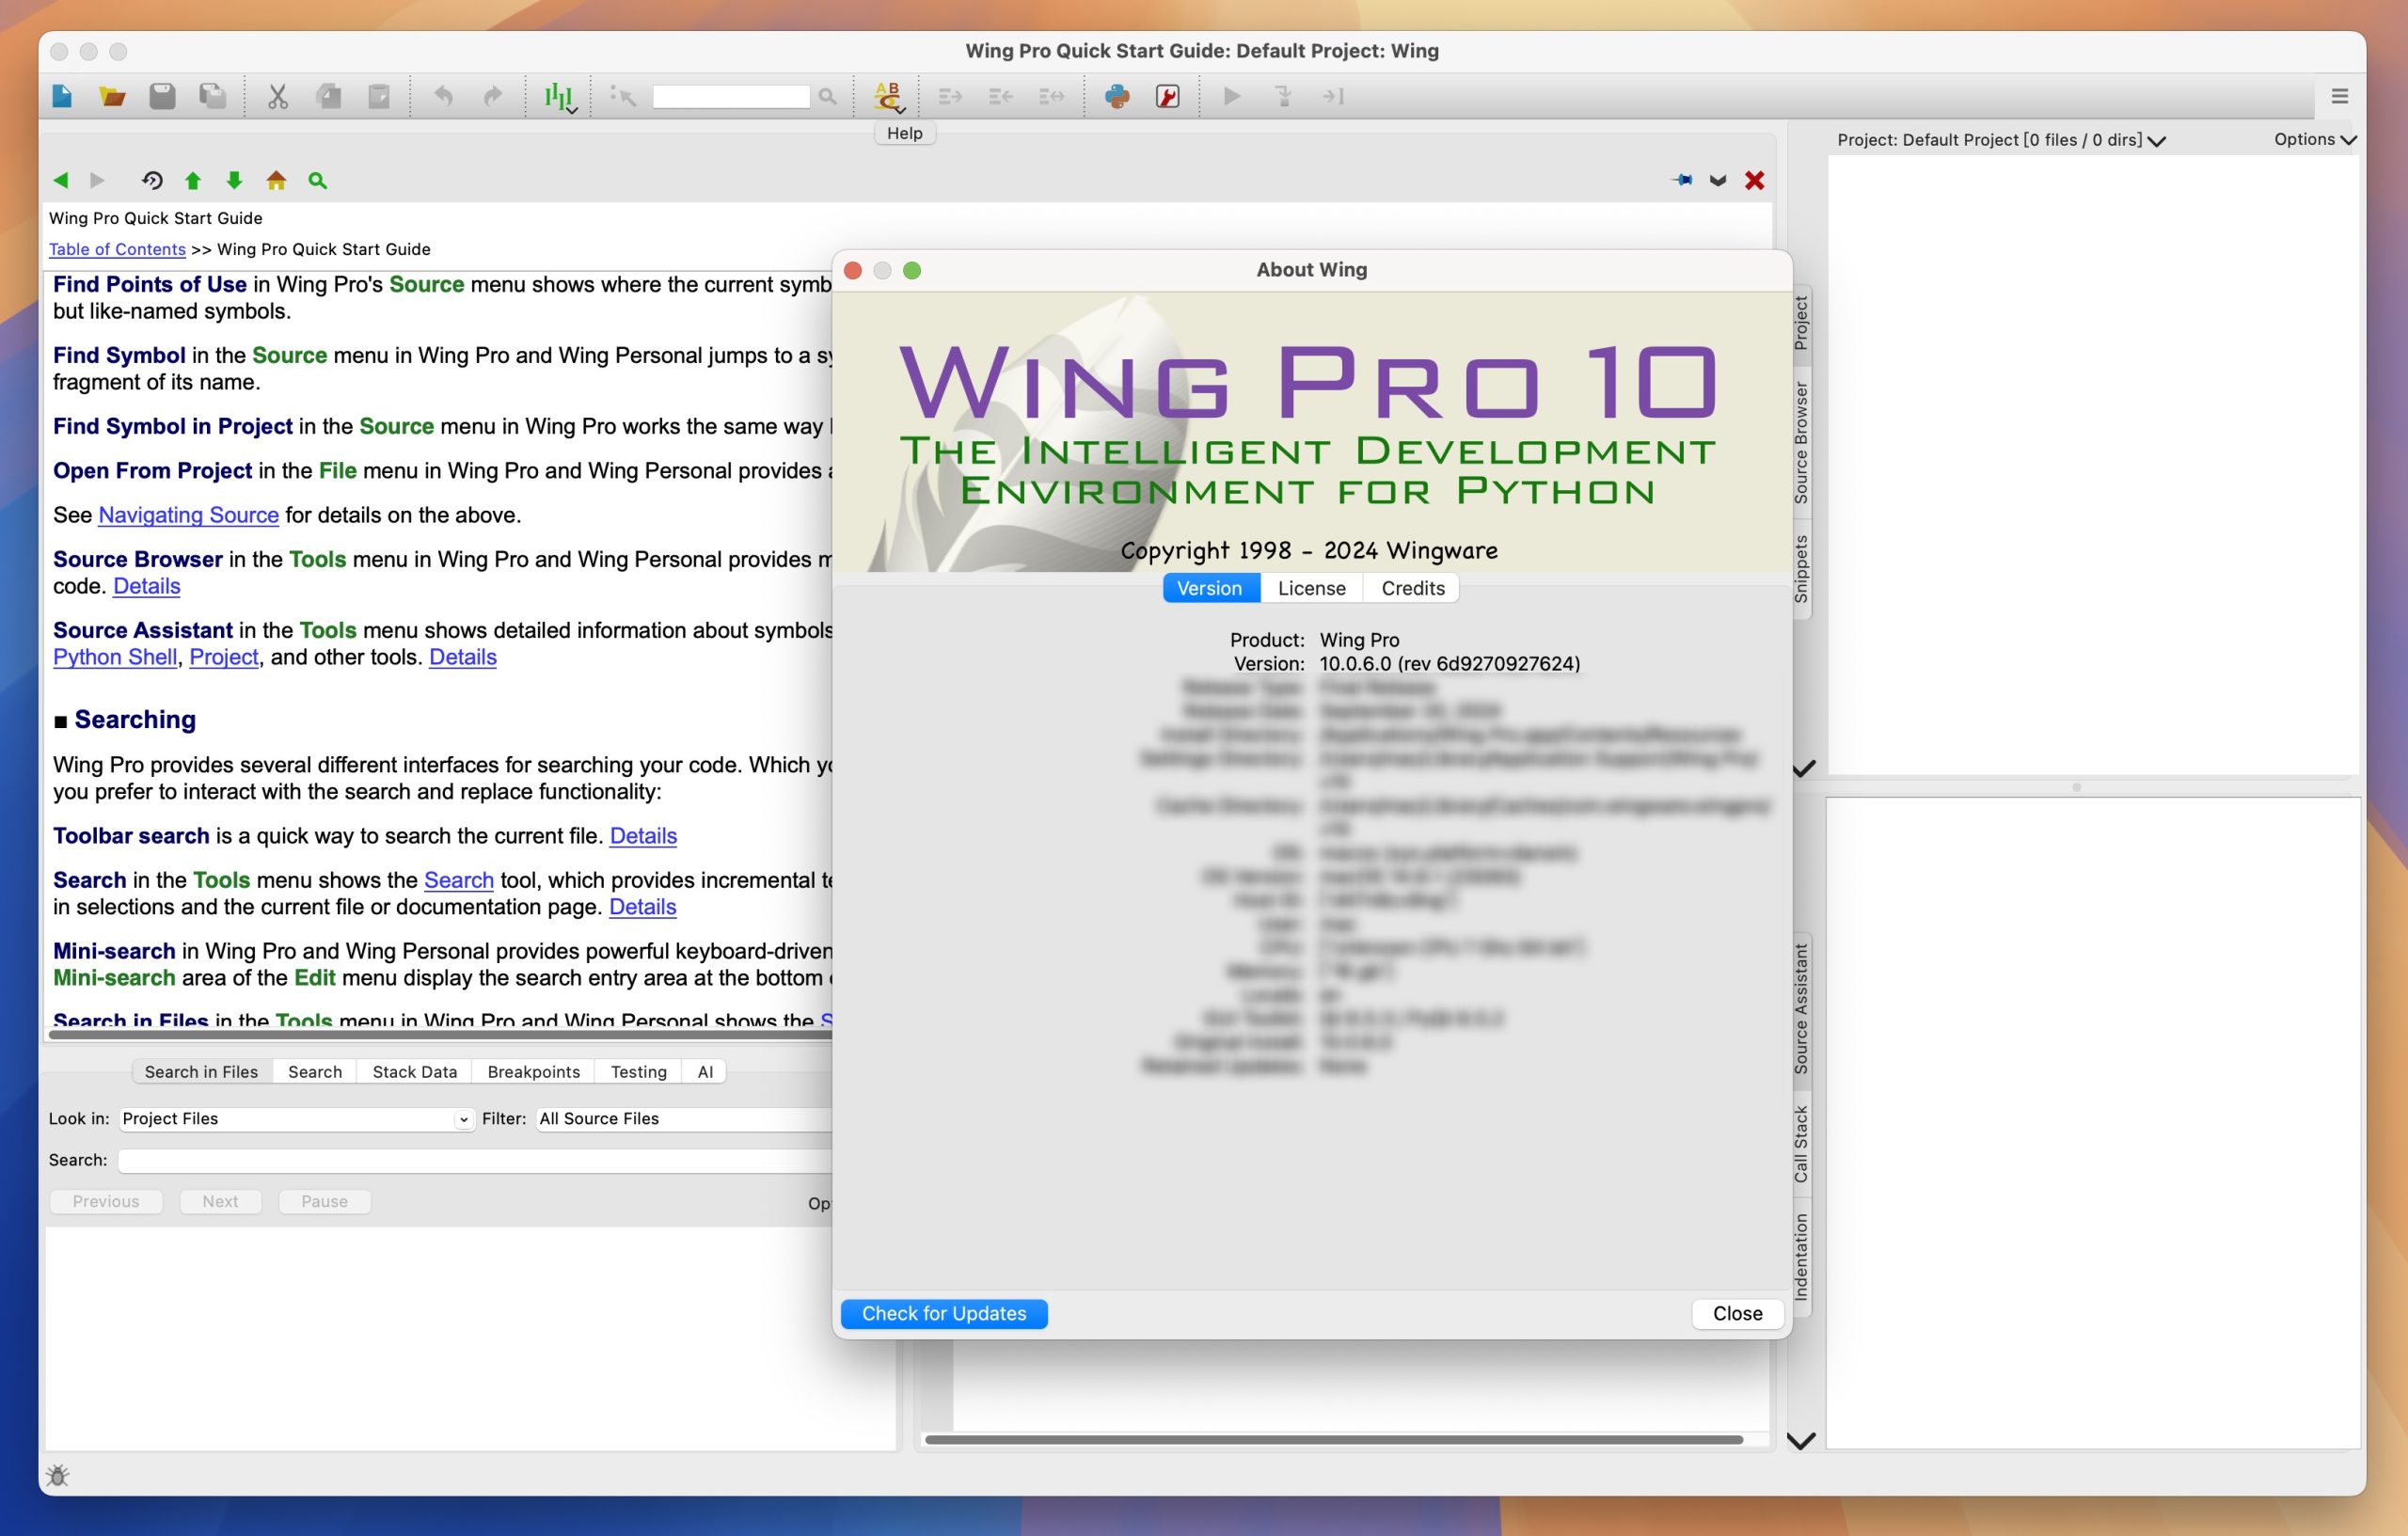Follow the Navigating Source link

click(188, 515)
